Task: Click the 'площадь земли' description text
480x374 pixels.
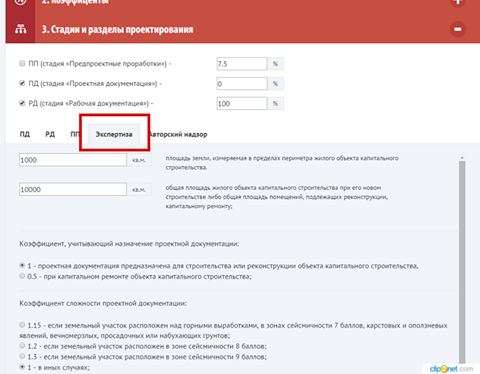Action: 282,163
